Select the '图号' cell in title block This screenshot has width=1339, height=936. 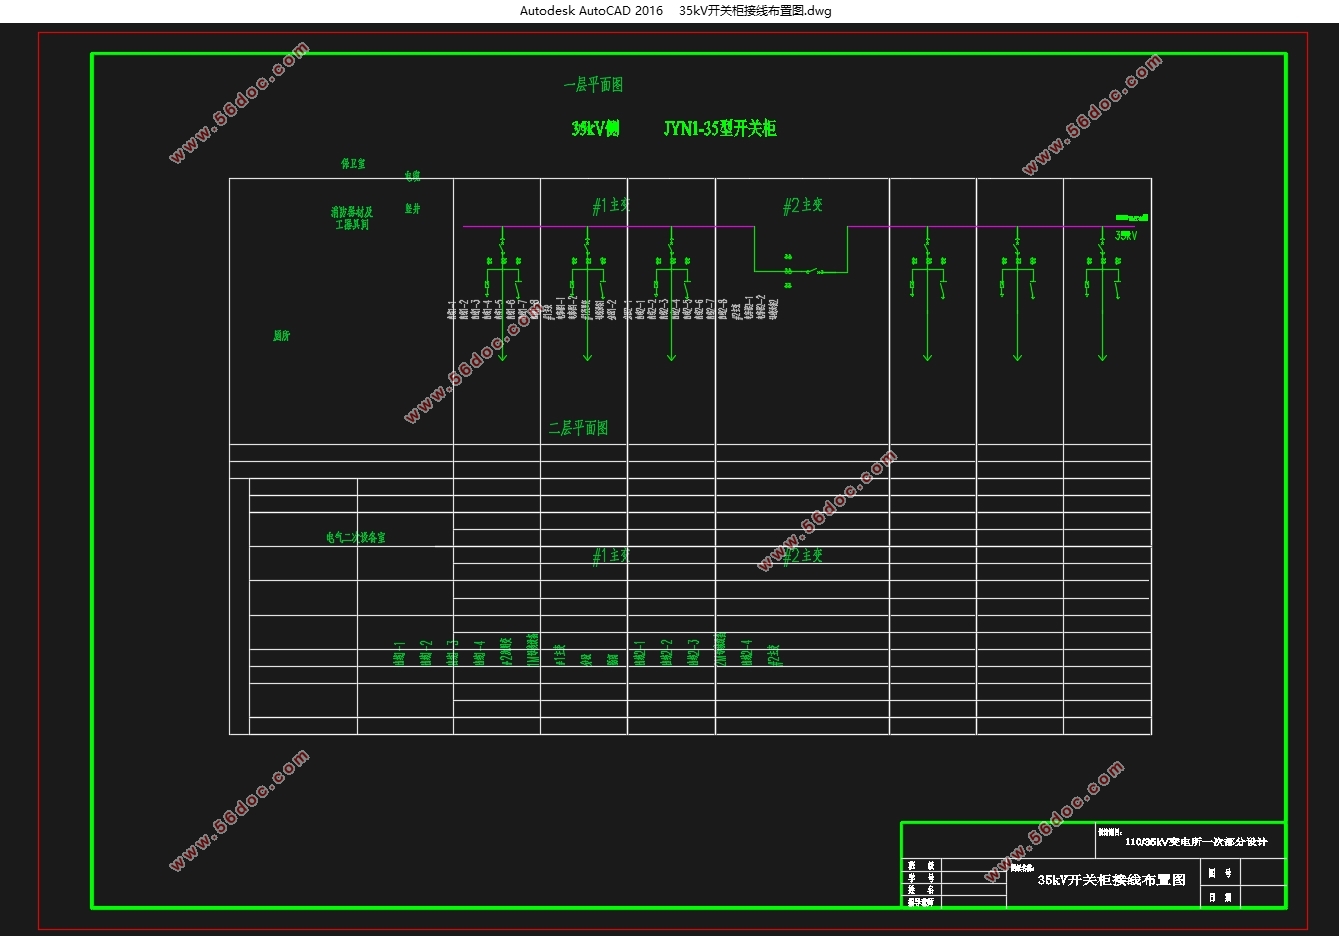(1220, 873)
